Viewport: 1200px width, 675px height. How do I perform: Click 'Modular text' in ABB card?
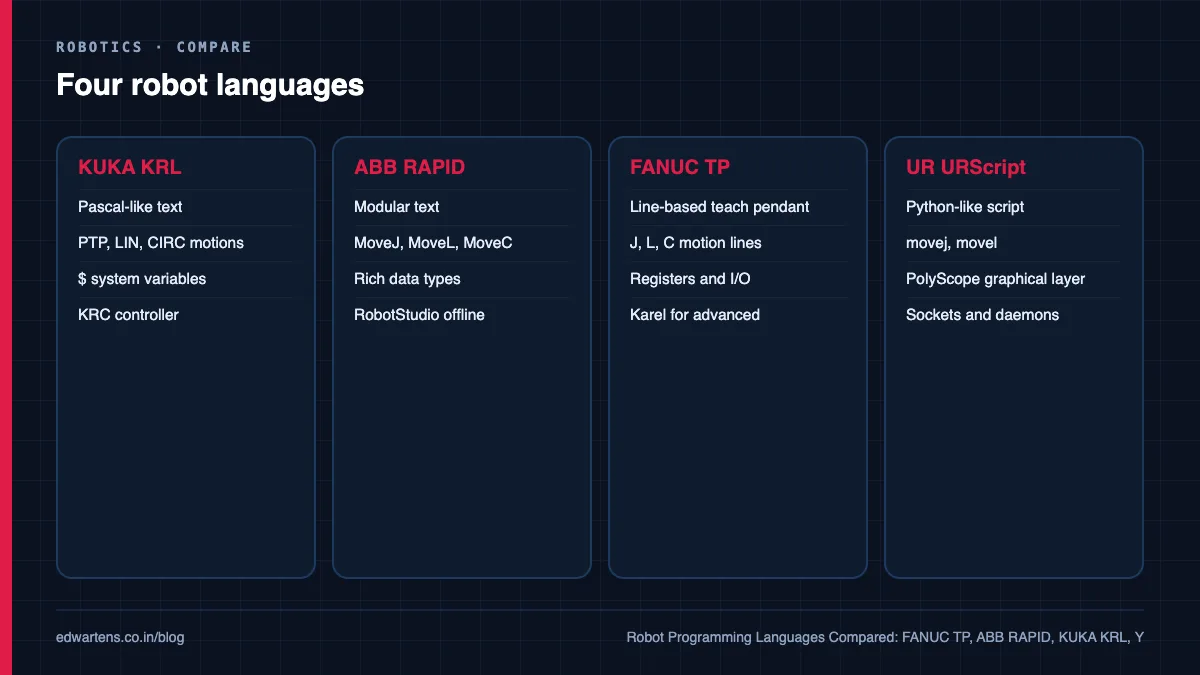pos(397,207)
